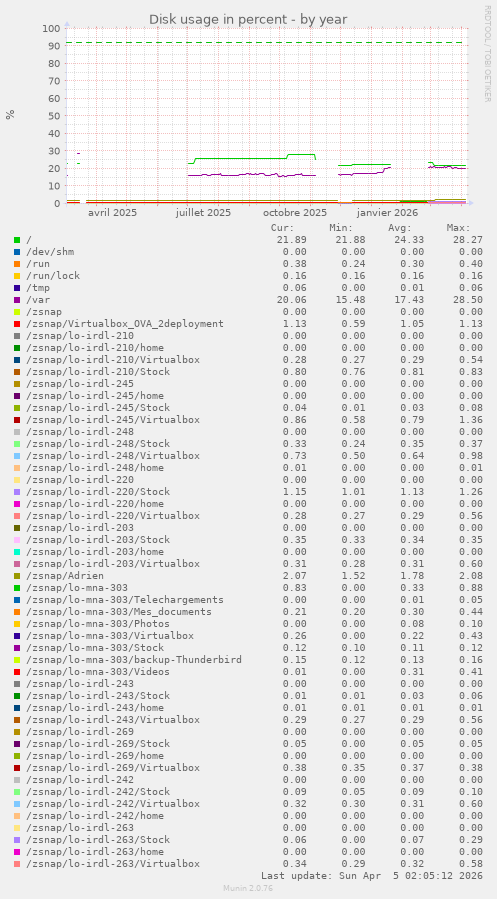Click the /zsnap/lo-irdl-203/Virtualbox label
Viewport: 497px width, 899px height.
(113, 564)
